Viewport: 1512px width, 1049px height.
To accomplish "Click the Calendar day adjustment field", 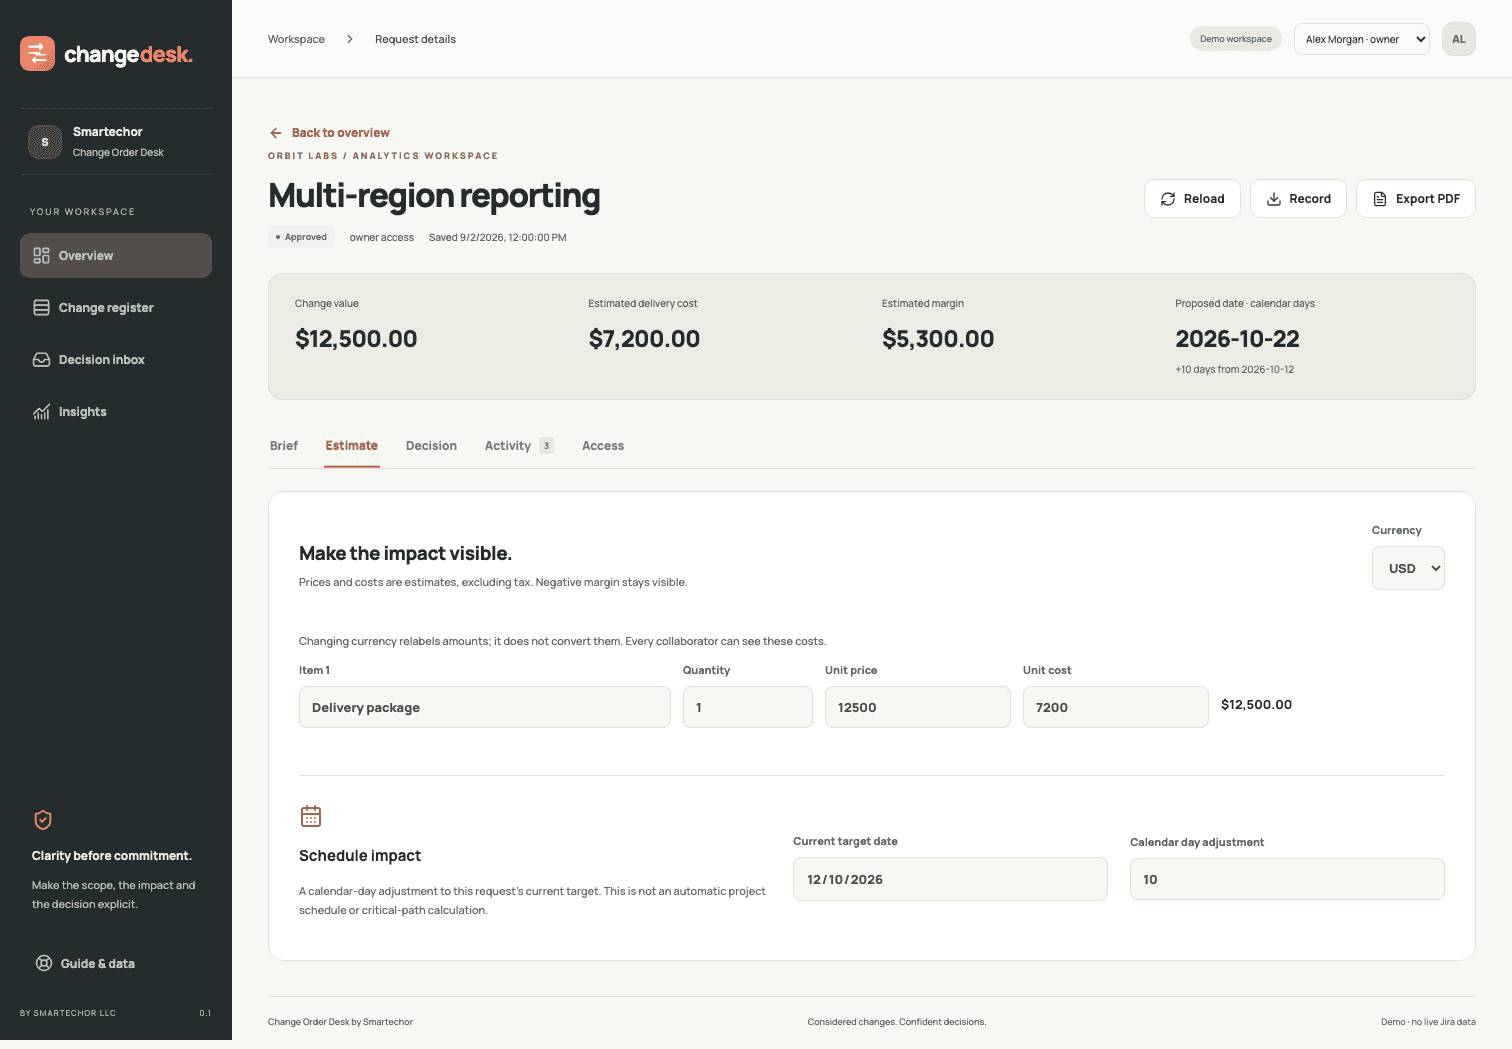I will 1287,879.
